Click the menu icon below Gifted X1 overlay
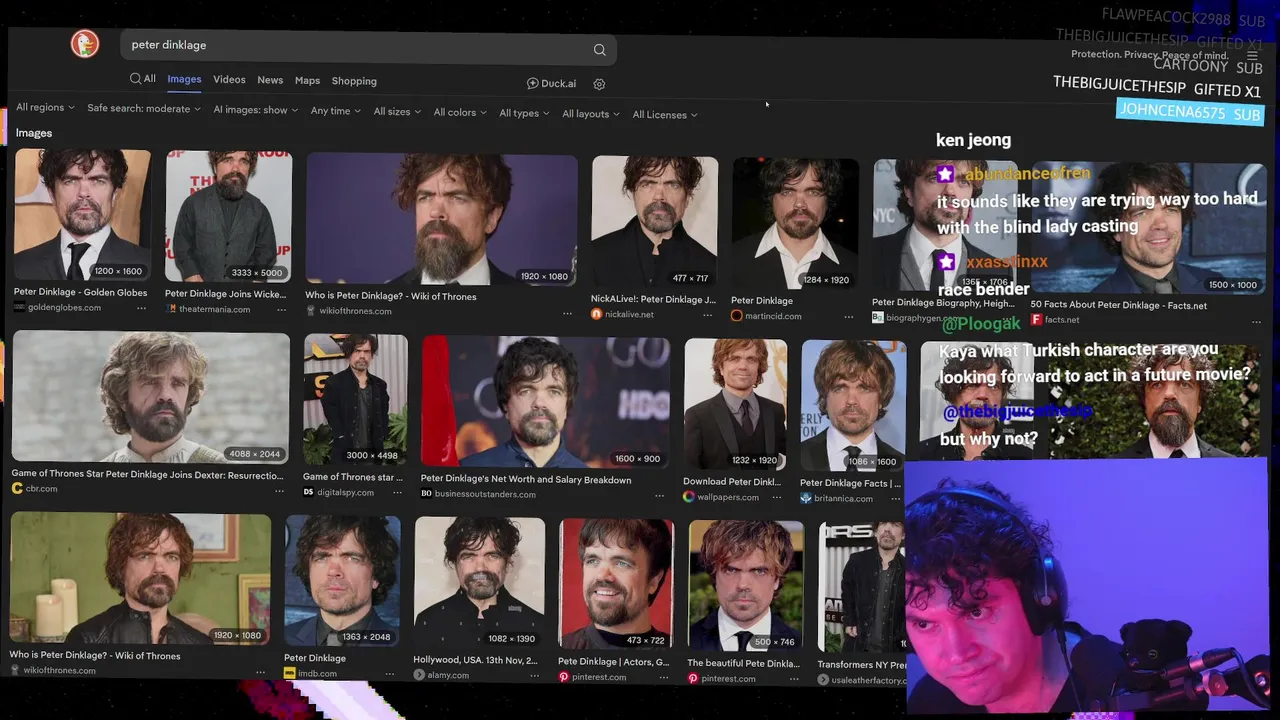Image resolution: width=1280 pixels, height=720 pixels. [1252, 55]
